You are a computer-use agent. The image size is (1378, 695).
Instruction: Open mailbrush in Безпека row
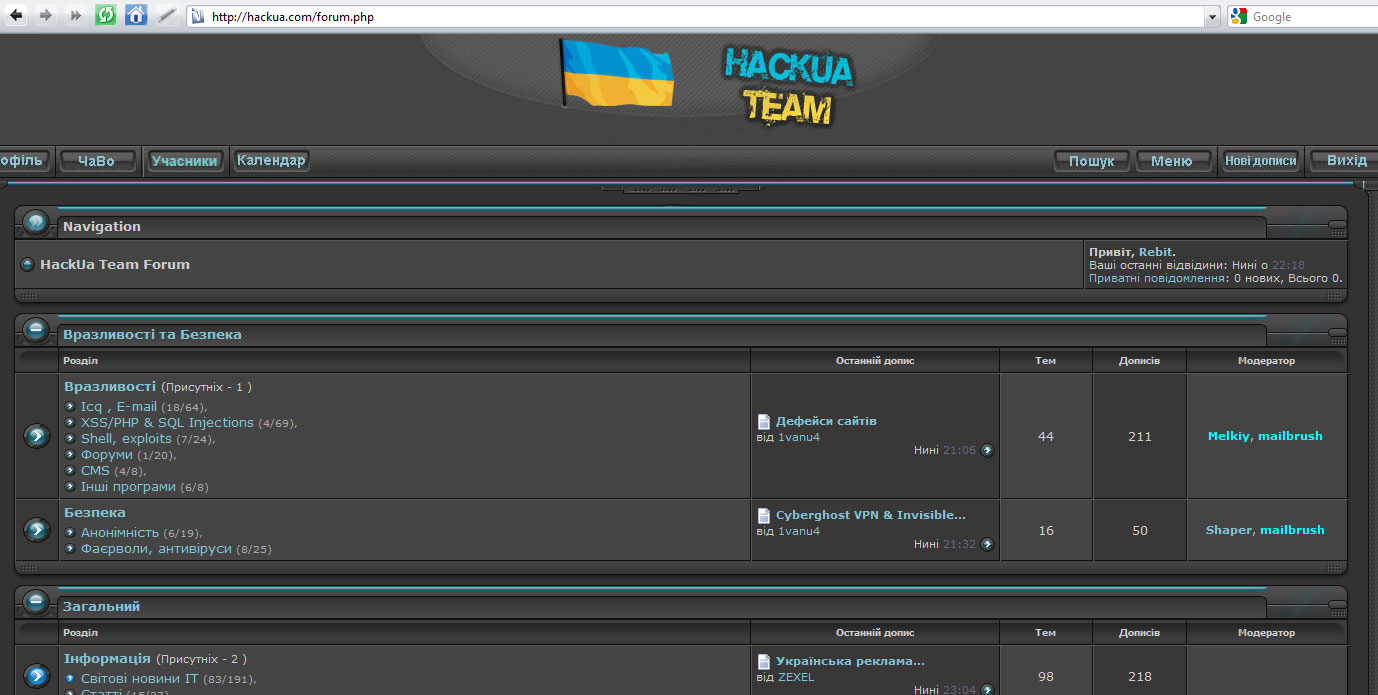(x=1292, y=530)
